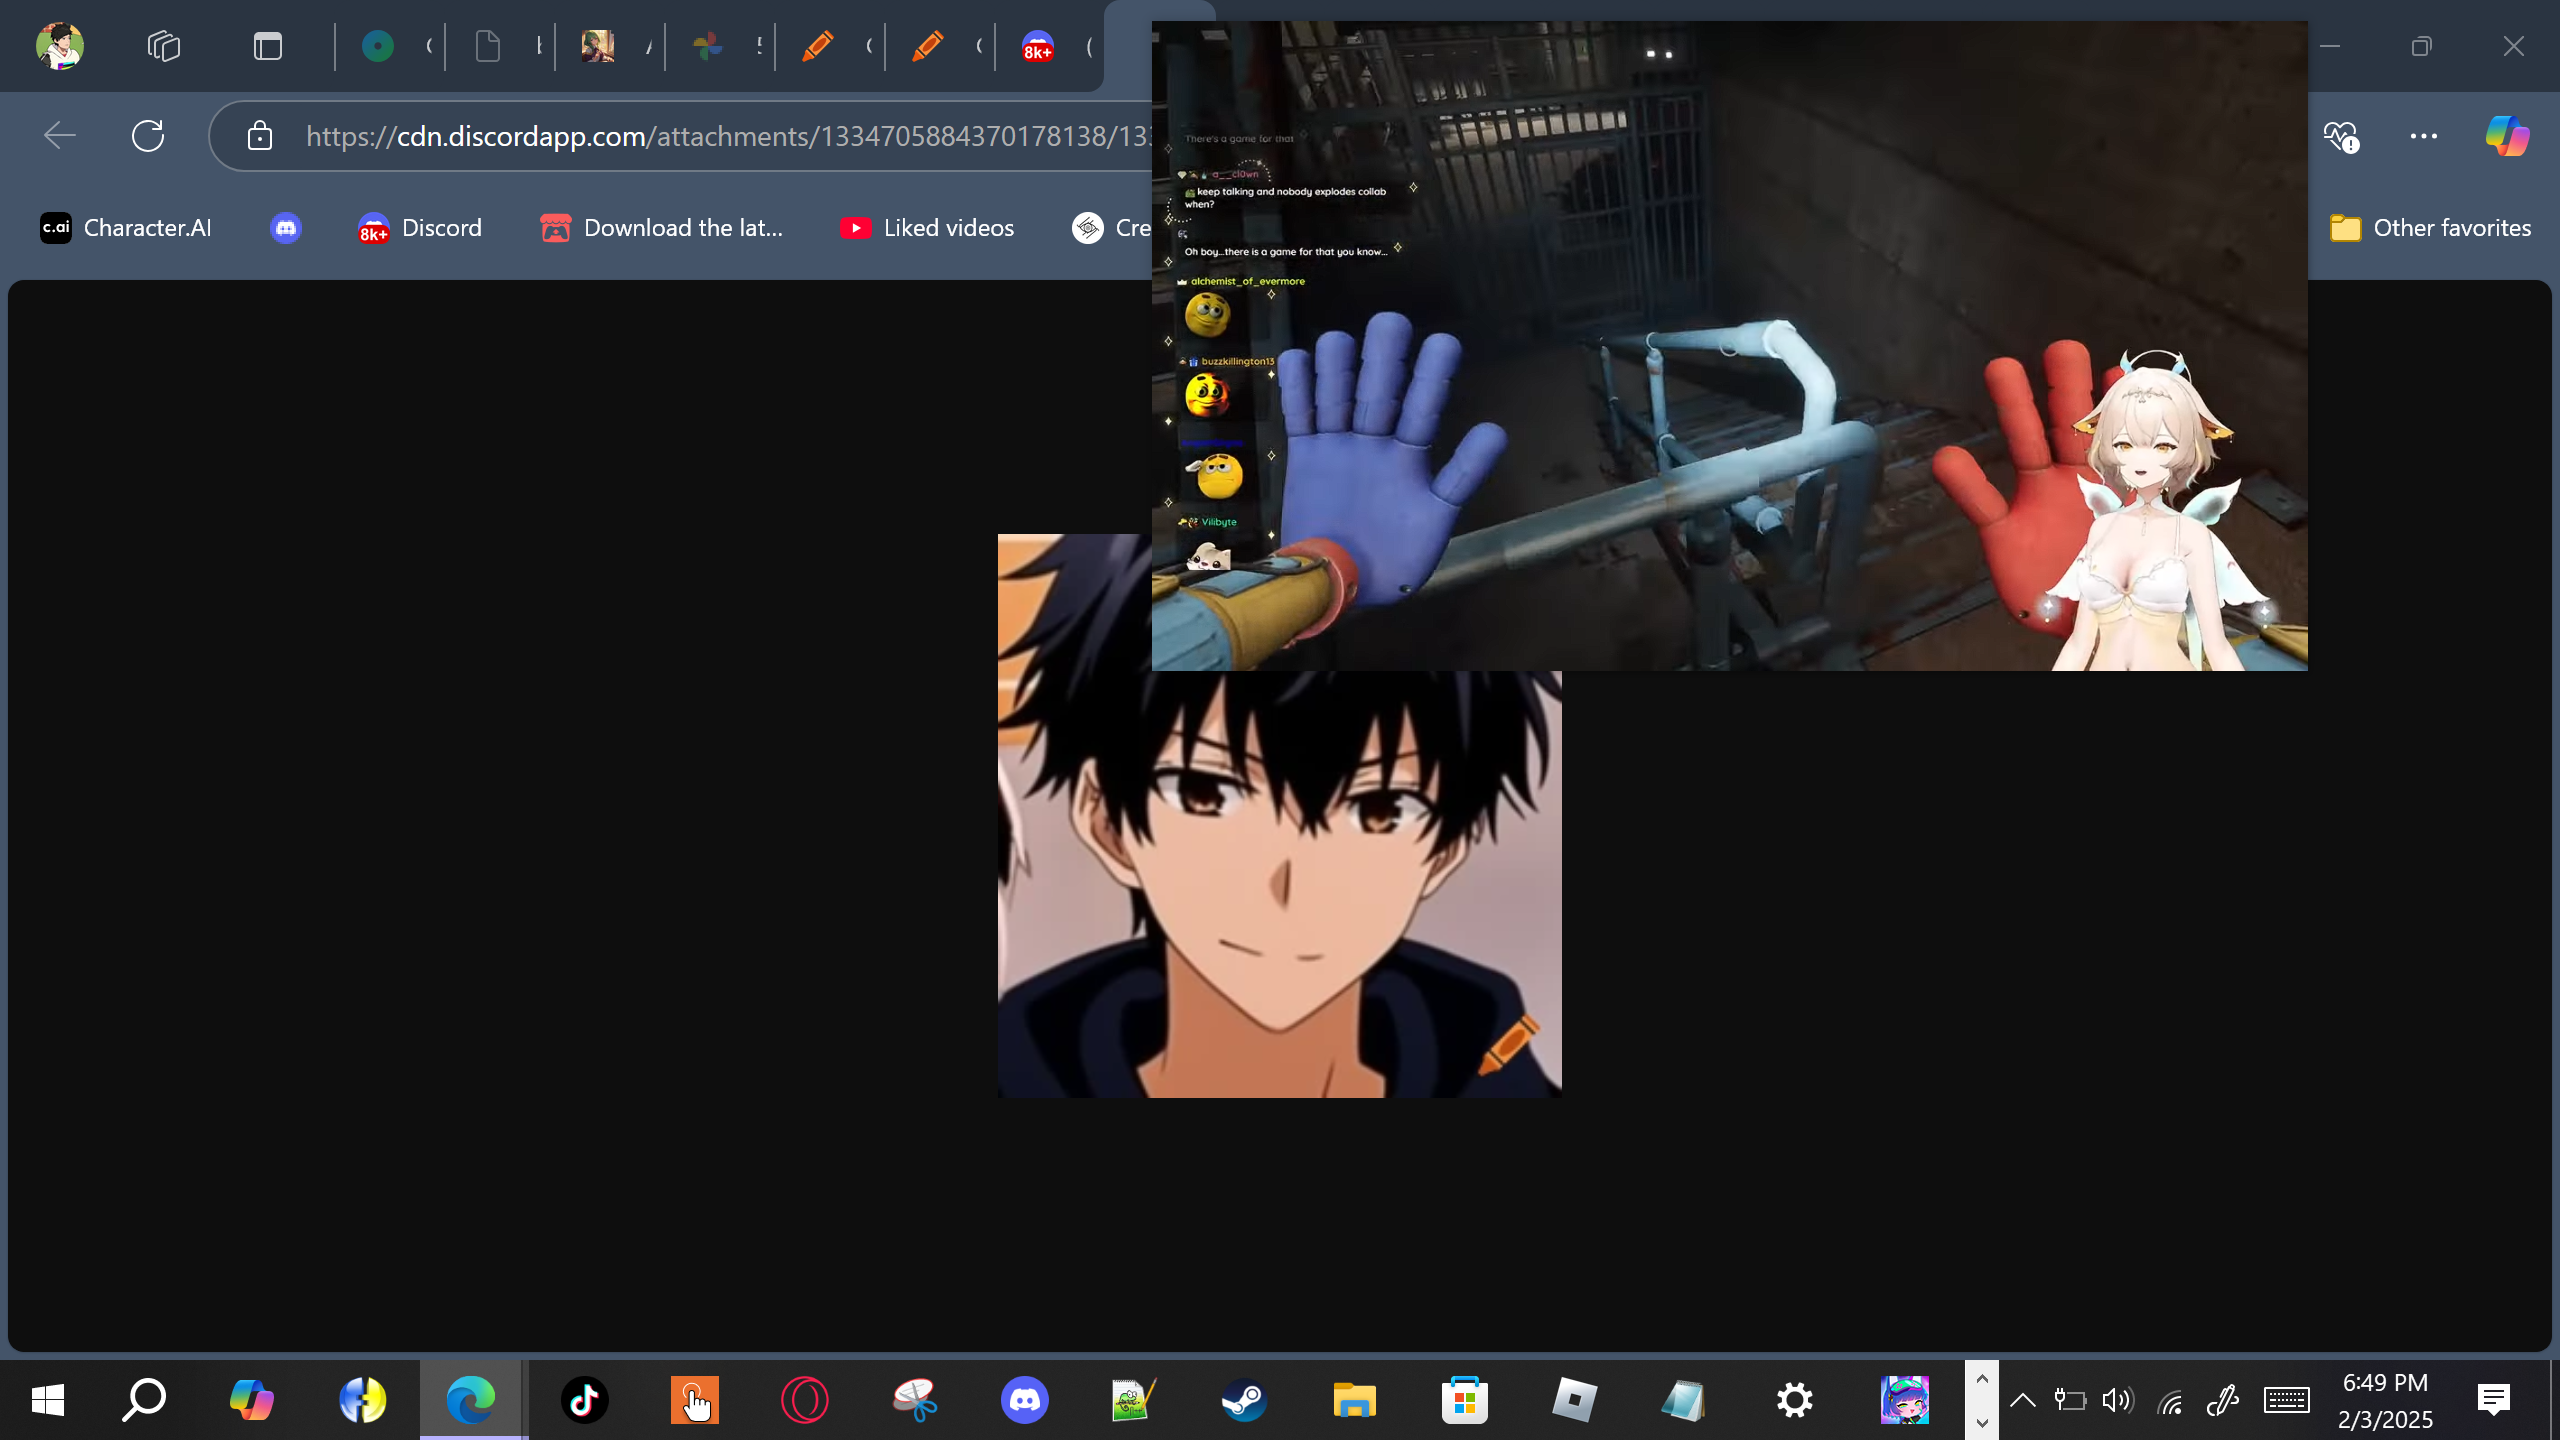Open the Workspaces icon in Edge
The width and height of the screenshot is (2560, 1440).
click(x=164, y=46)
